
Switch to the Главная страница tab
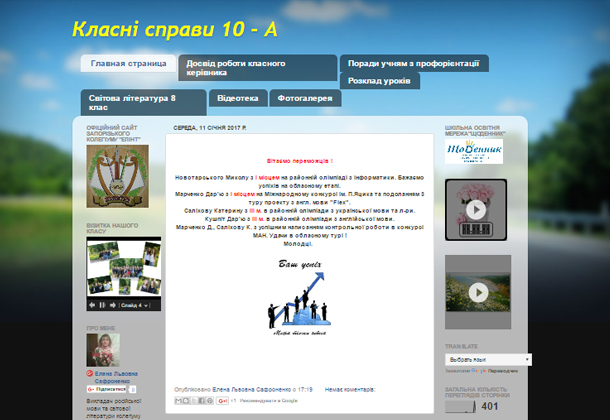[128, 63]
